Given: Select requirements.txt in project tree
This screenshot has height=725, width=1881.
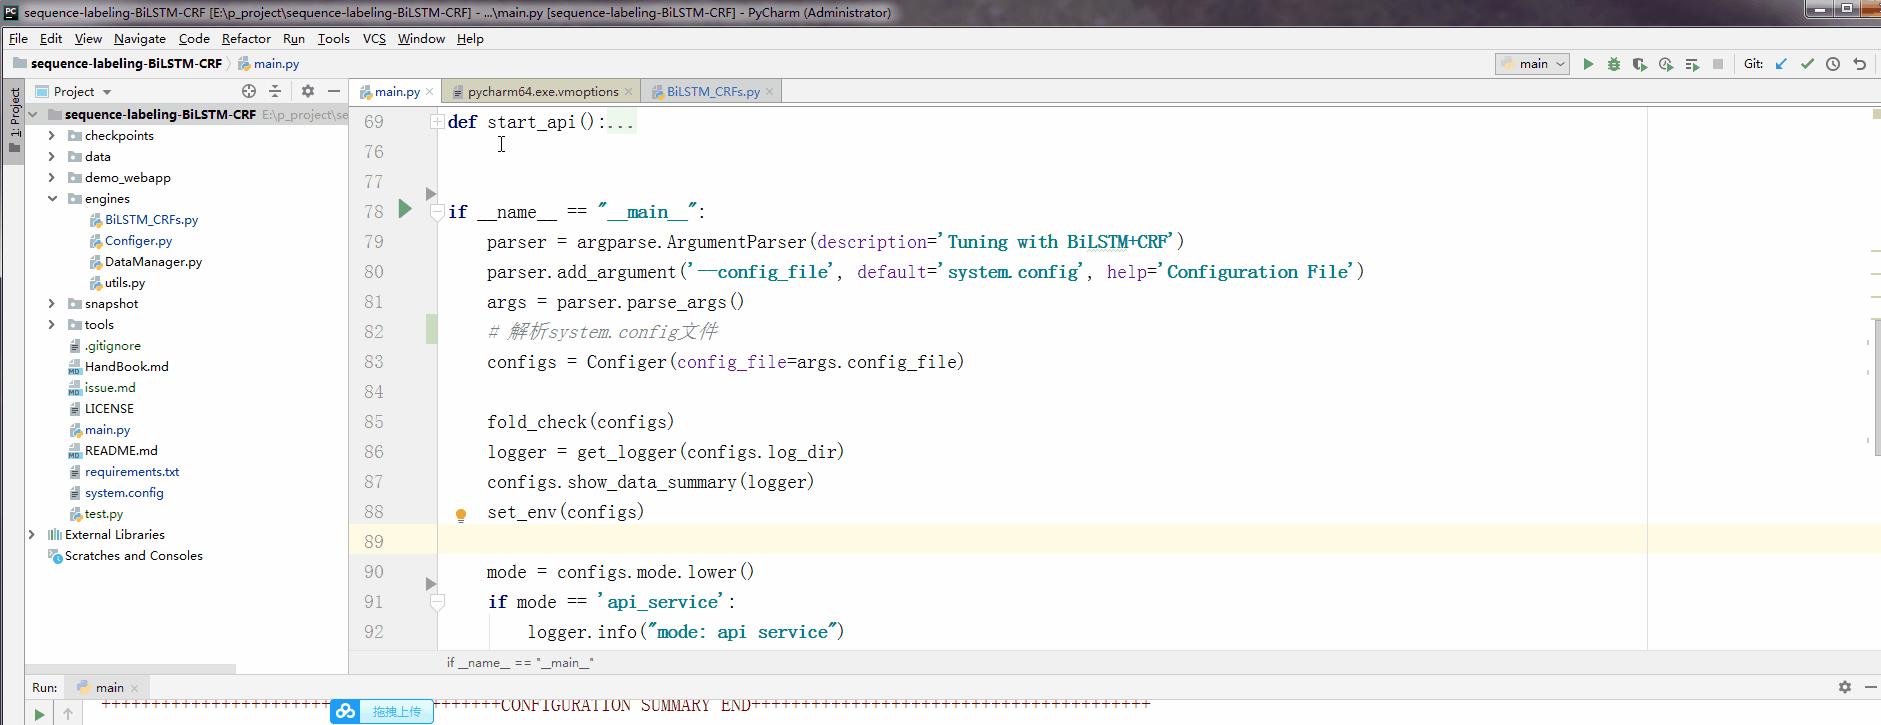Looking at the screenshot, I should (x=132, y=471).
